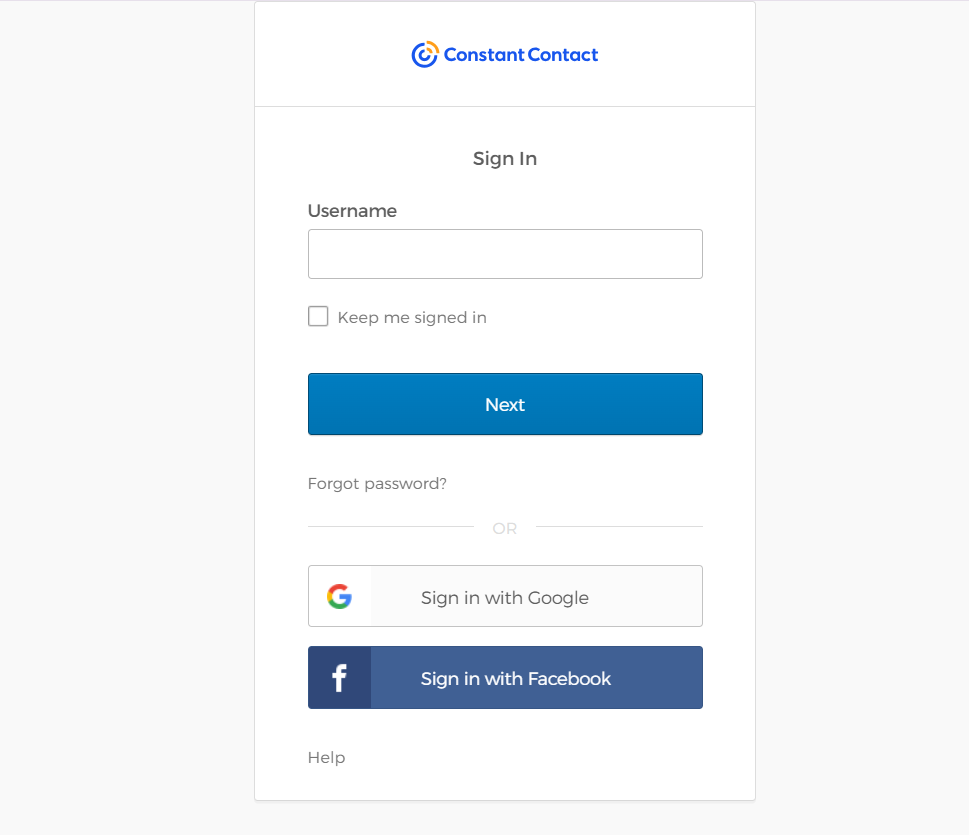Click the Username field label
This screenshot has height=835, width=969.
coord(352,211)
